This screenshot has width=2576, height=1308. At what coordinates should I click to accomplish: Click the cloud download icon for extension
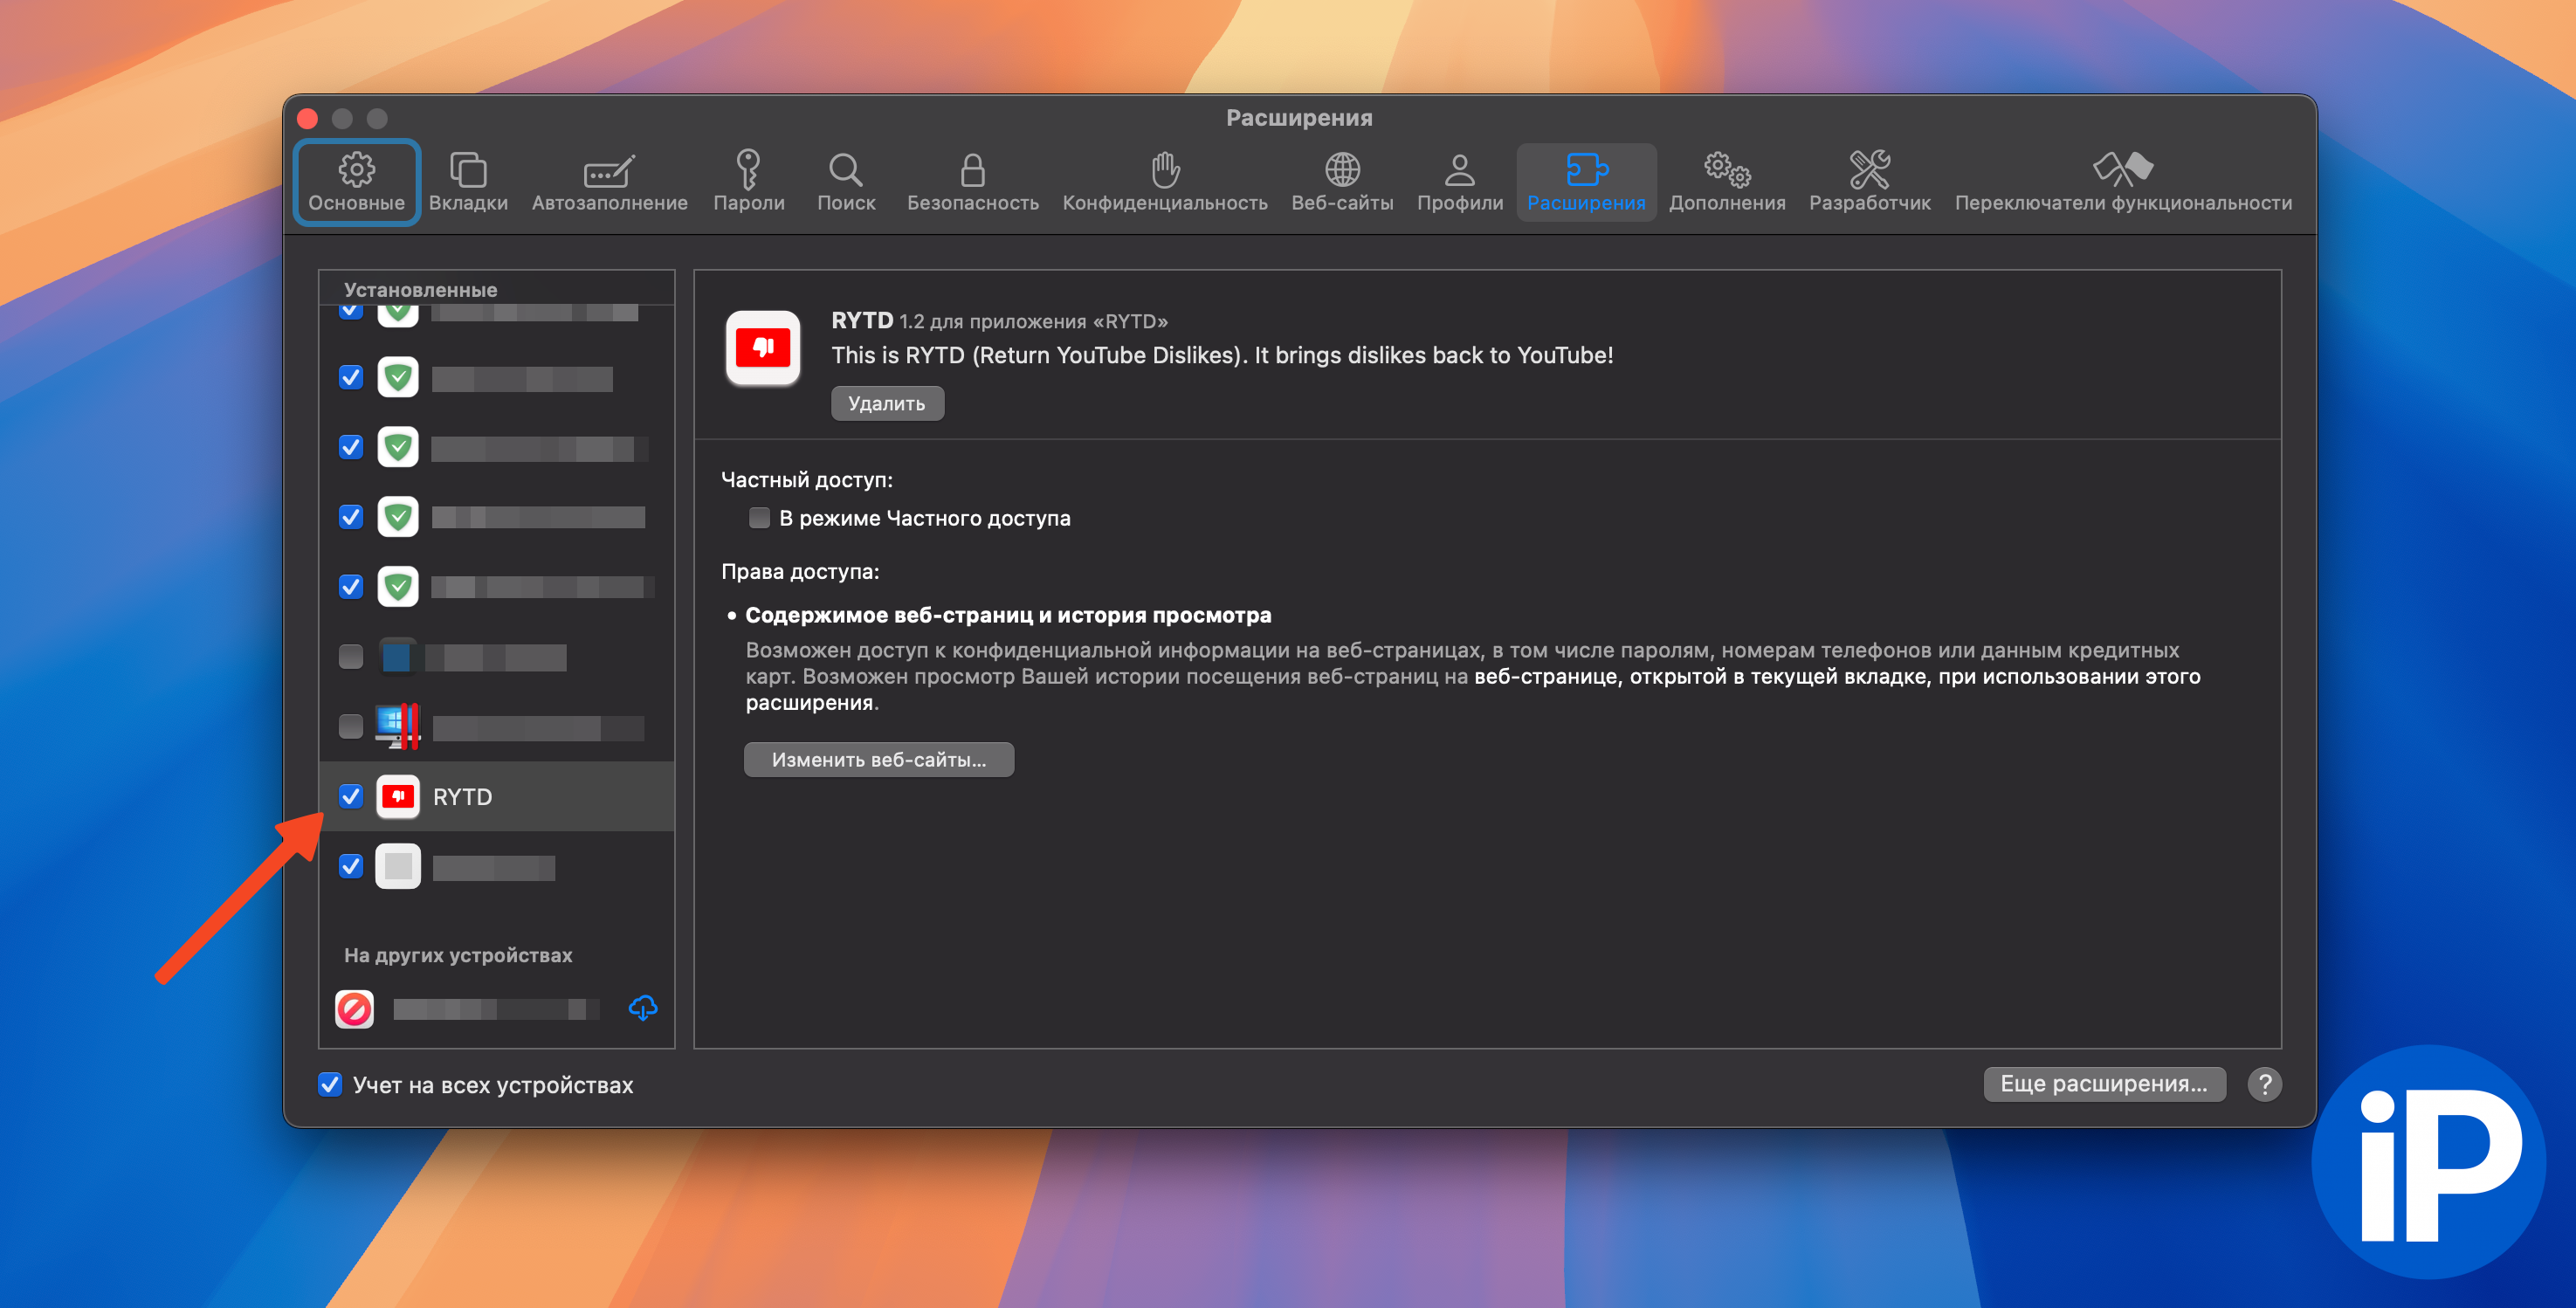pos(643,1008)
